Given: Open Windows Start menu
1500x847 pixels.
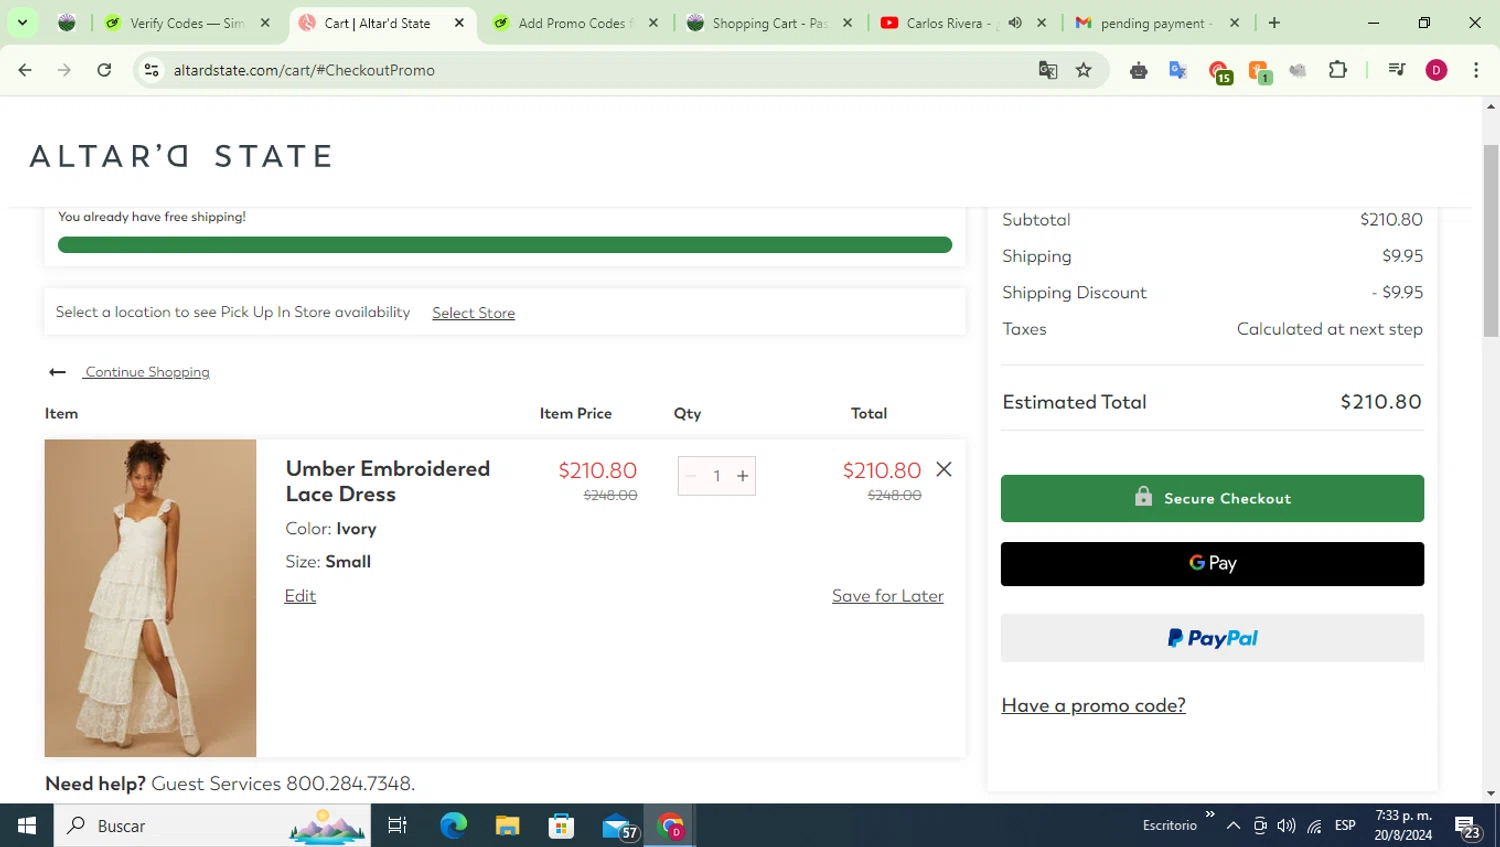Looking at the screenshot, I should click(27, 825).
